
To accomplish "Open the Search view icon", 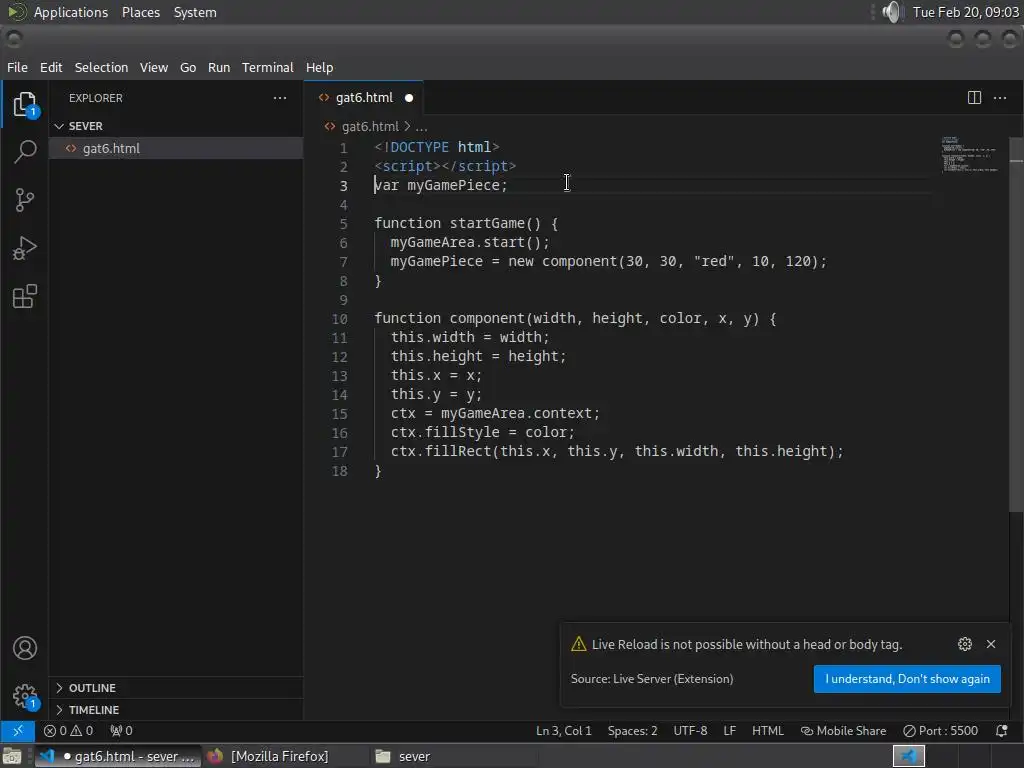I will click(25, 152).
